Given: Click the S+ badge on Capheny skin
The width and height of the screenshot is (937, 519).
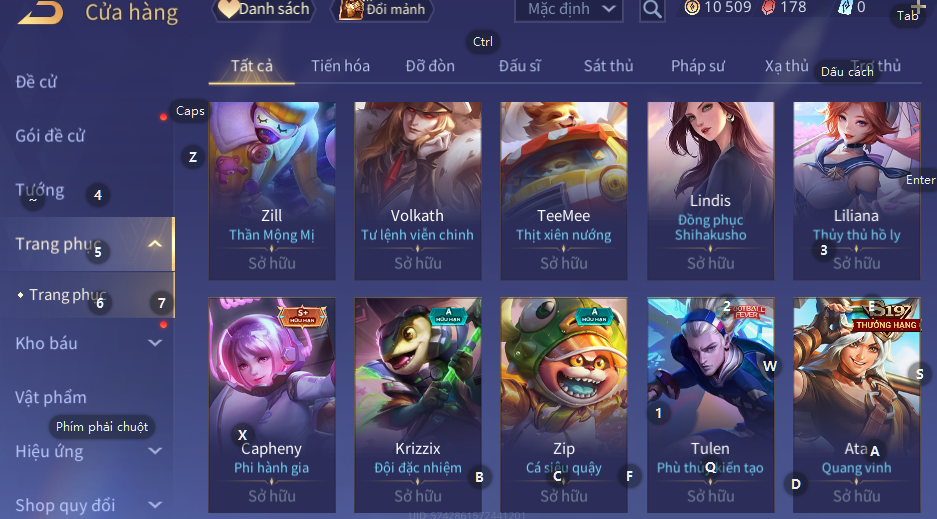Looking at the screenshot, I should click(303, 316).
